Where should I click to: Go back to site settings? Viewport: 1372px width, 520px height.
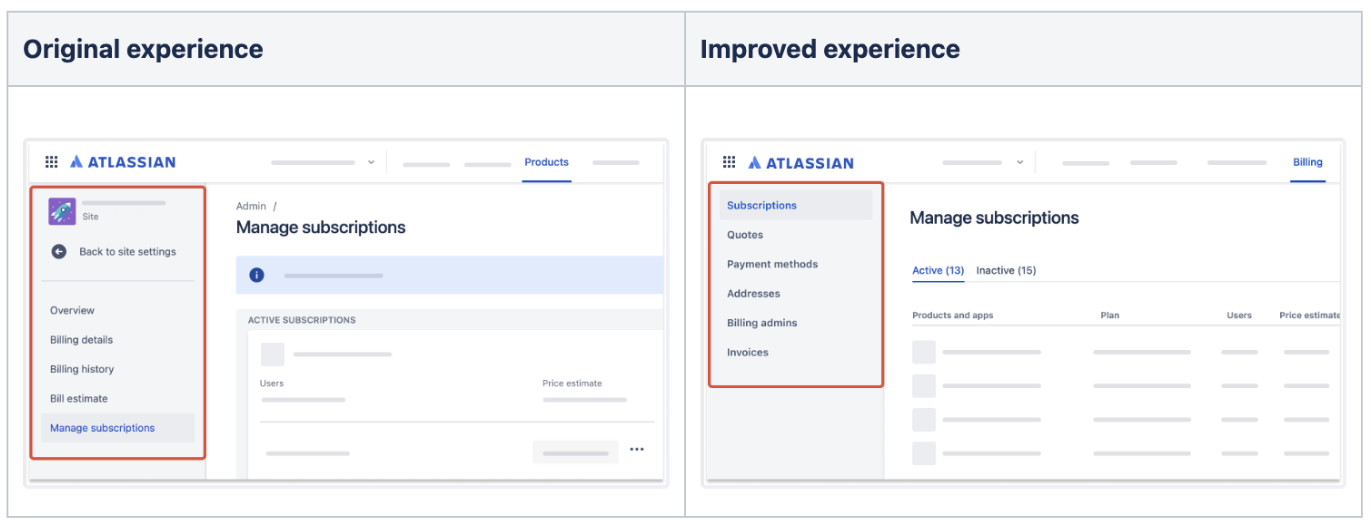coord(128,252)
